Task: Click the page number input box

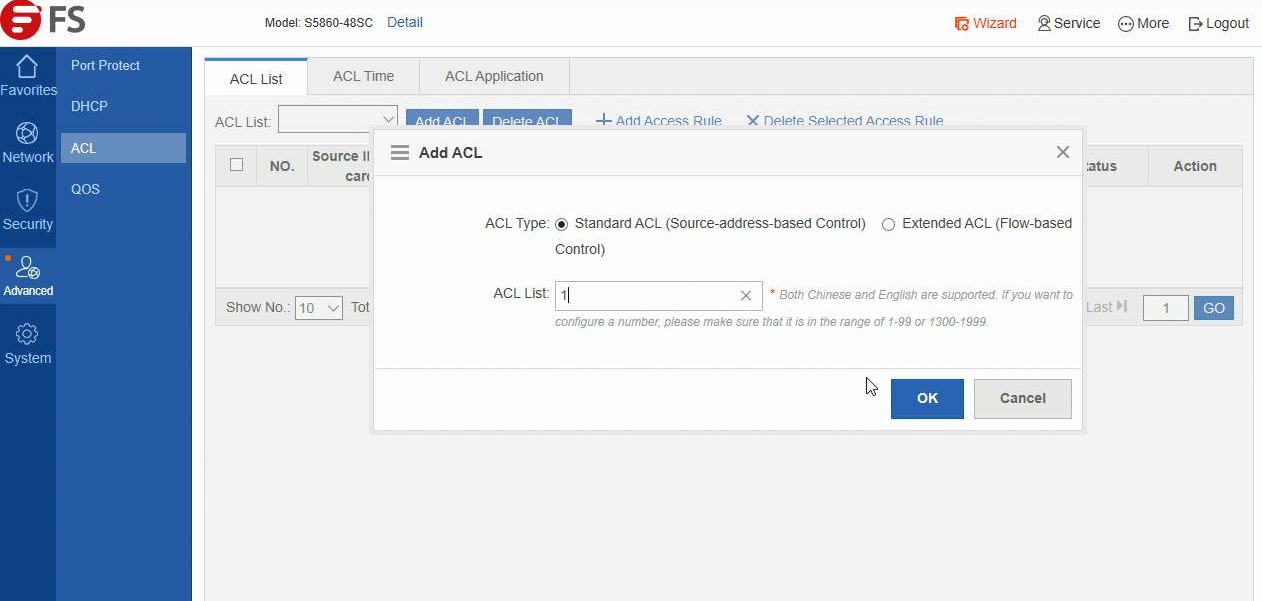Action: point(1166,308)
